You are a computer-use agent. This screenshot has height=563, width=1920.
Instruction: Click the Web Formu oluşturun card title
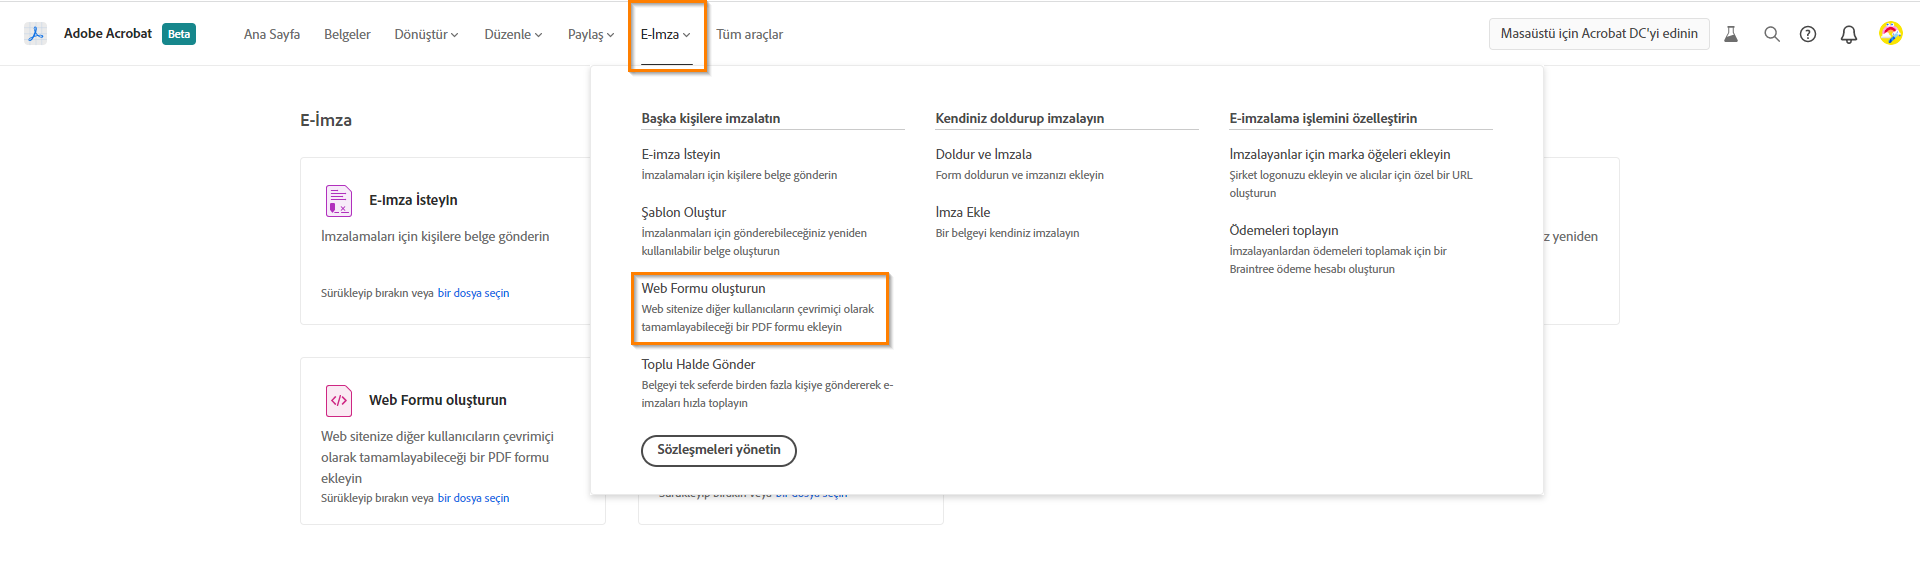coord(438,400)
